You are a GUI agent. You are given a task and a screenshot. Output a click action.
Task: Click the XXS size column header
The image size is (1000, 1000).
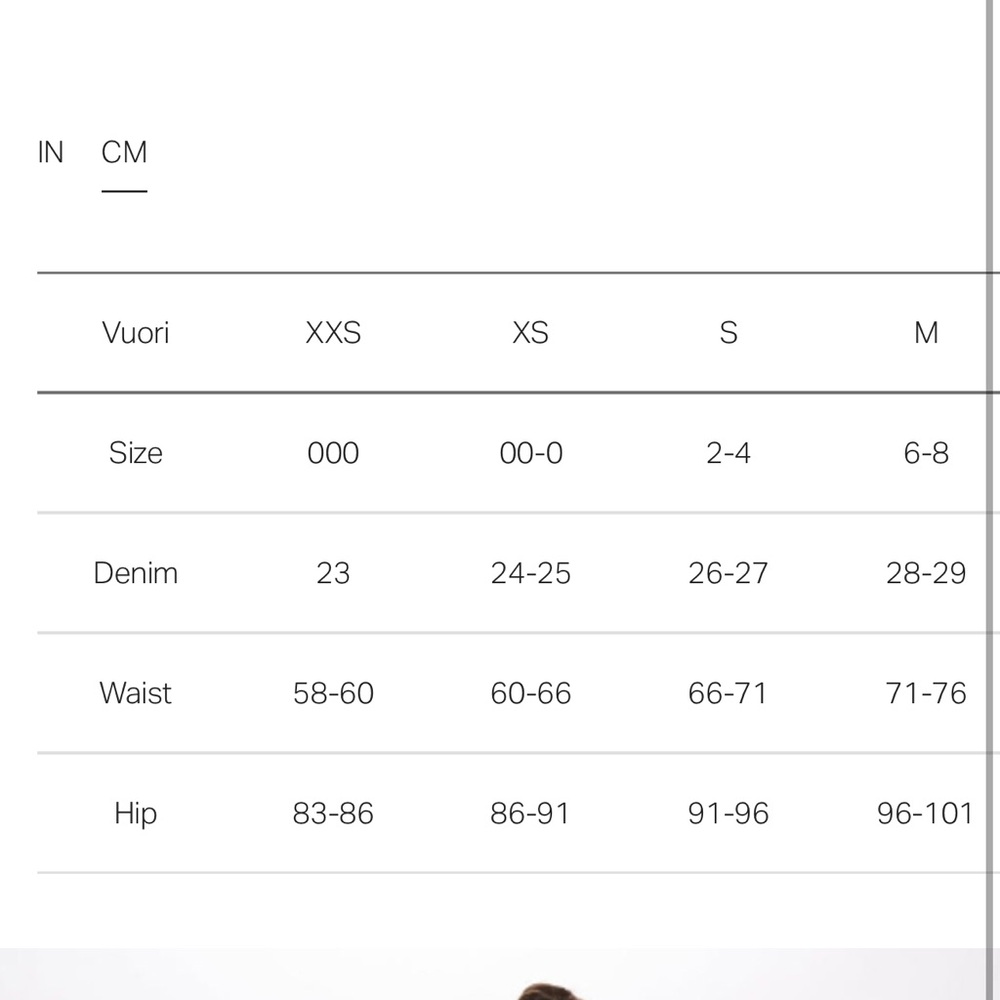(x=333, y=333)
